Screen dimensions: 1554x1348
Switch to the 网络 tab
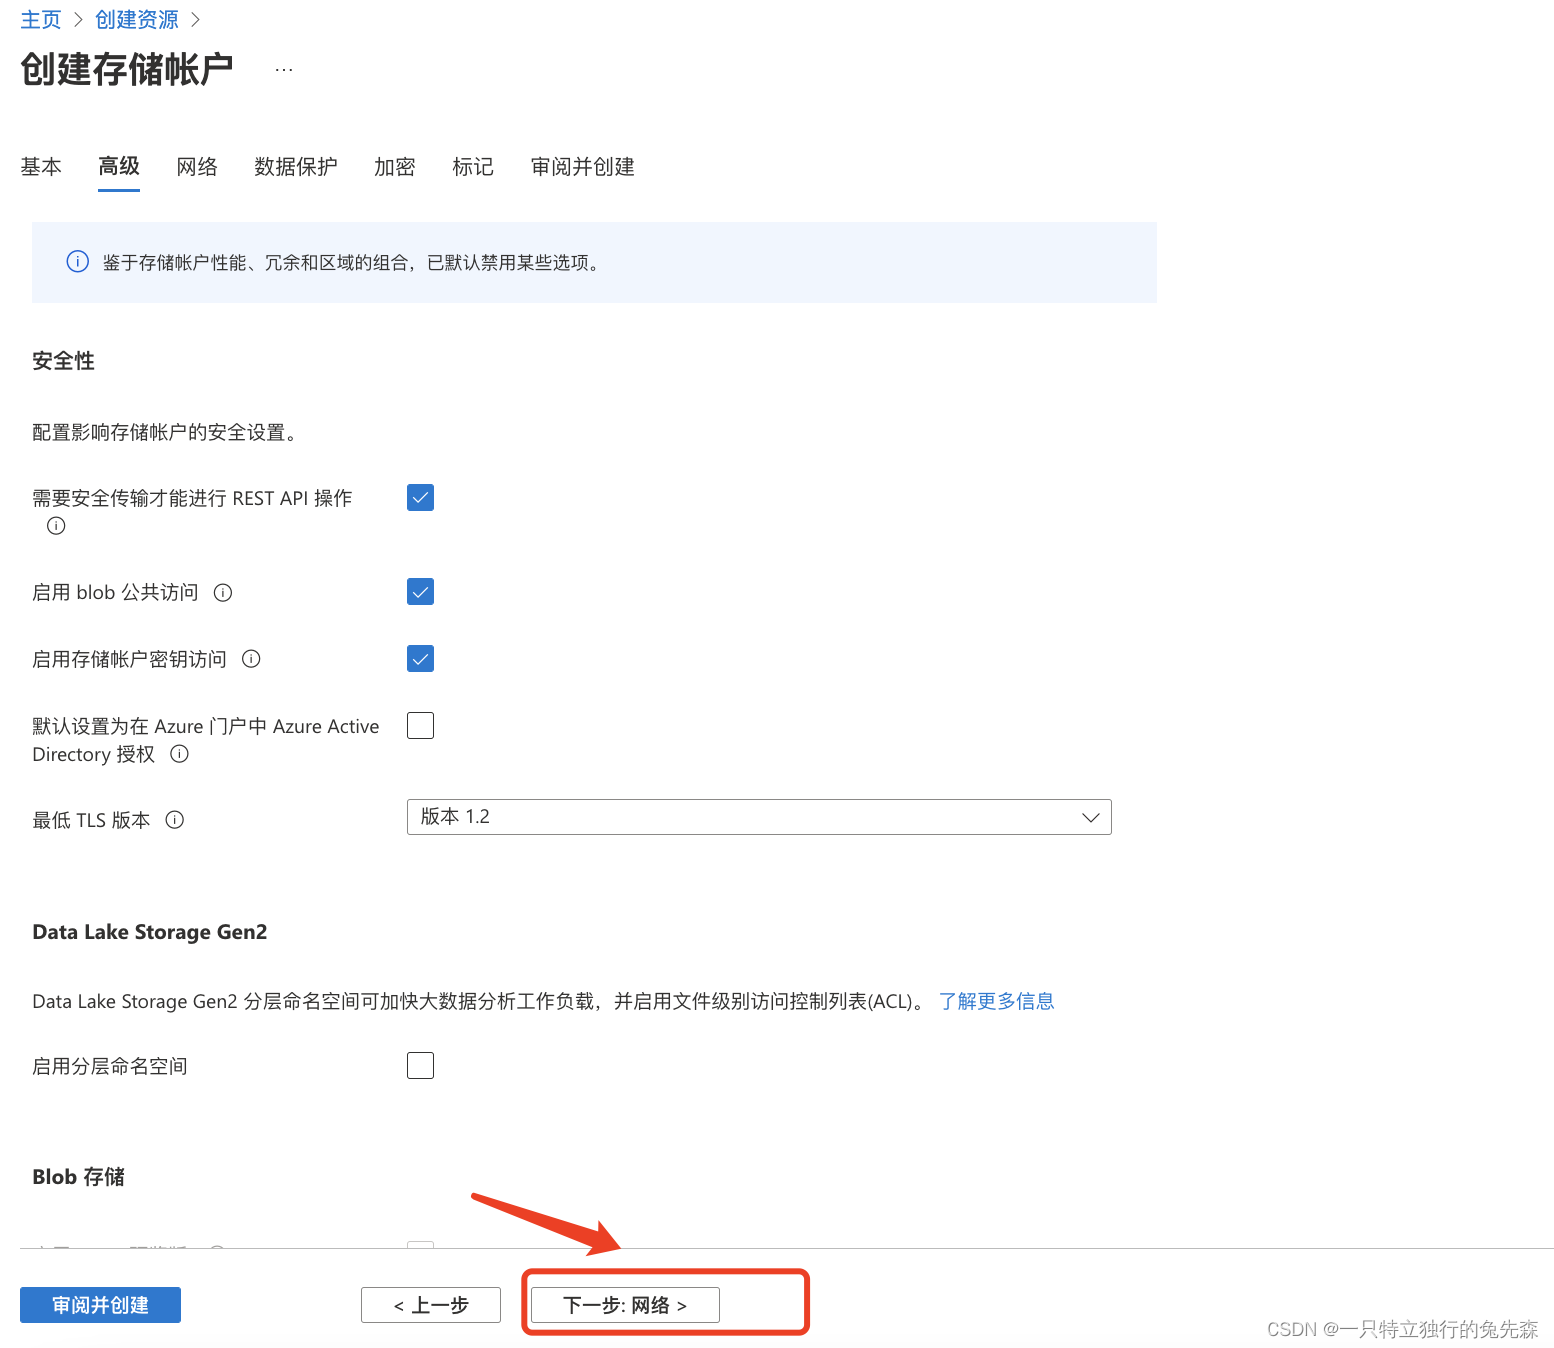click(197, 167)
